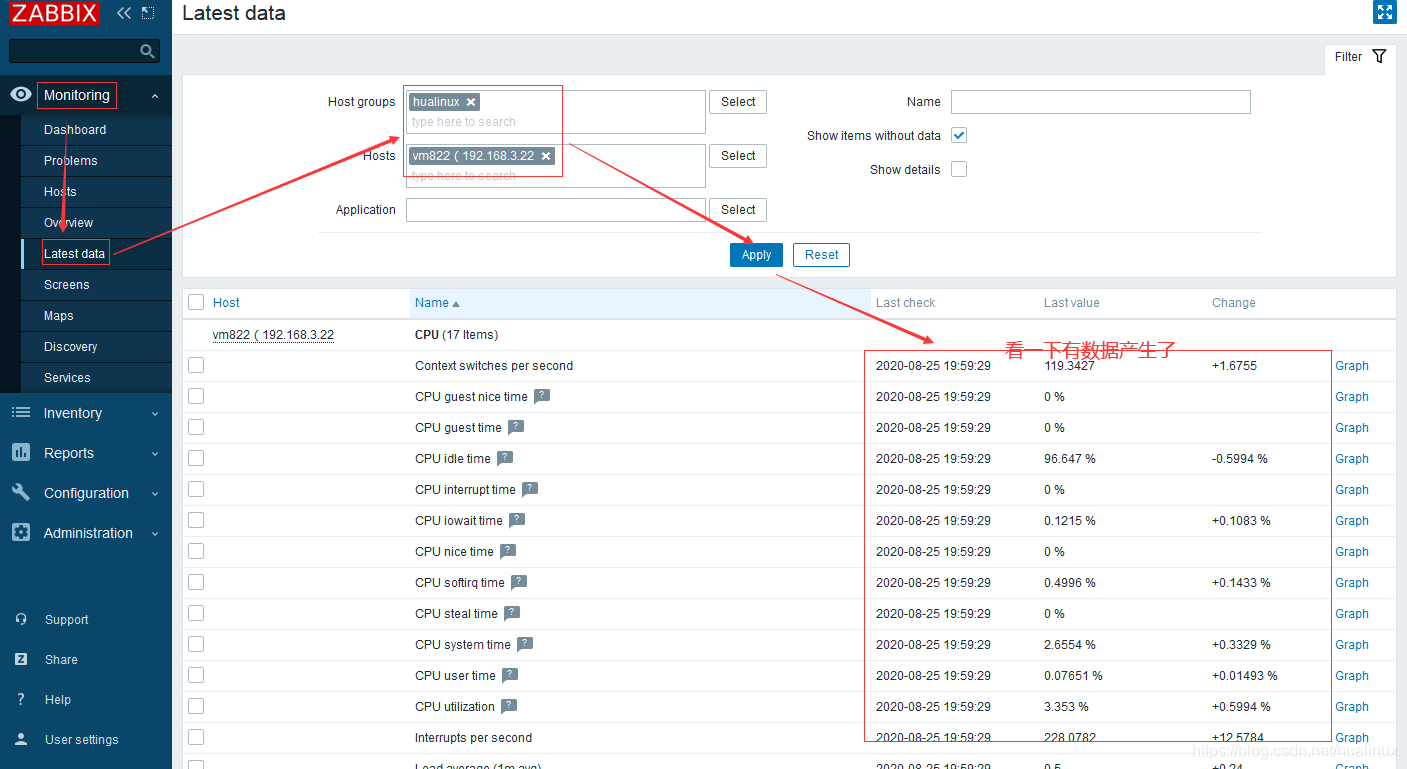Remove the hualinux host group tag
The width and height of the screenshot is (1407, 769).
coord(470,101)
